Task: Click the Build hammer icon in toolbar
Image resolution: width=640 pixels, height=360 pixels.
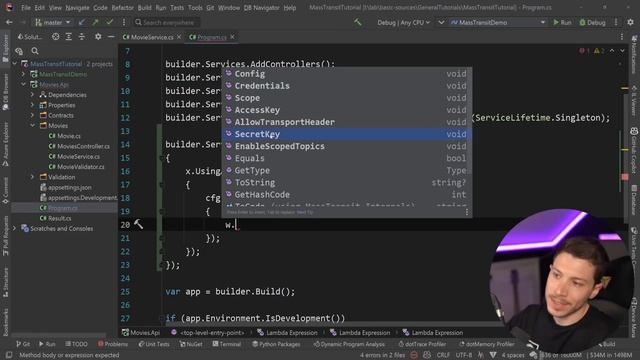Action: pos(358,22)
